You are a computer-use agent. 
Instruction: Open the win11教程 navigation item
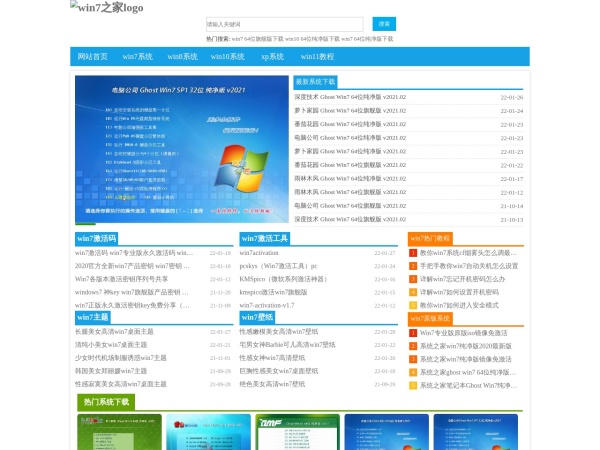[x=317, y=57]
